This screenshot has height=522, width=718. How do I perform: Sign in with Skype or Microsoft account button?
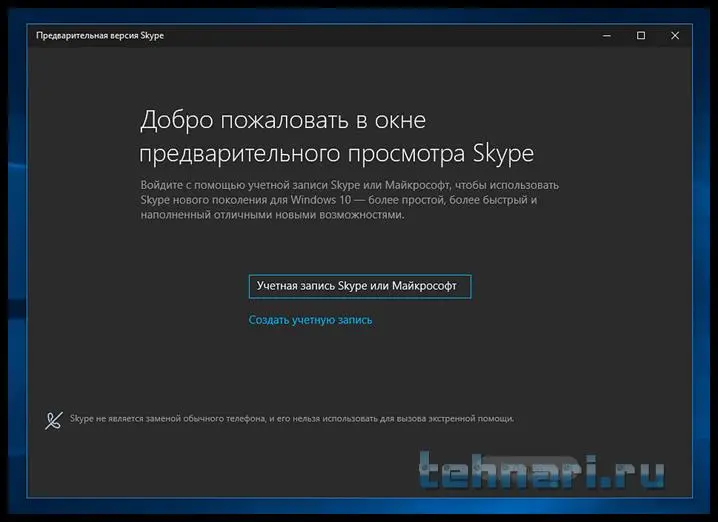[x=360, y=286]
